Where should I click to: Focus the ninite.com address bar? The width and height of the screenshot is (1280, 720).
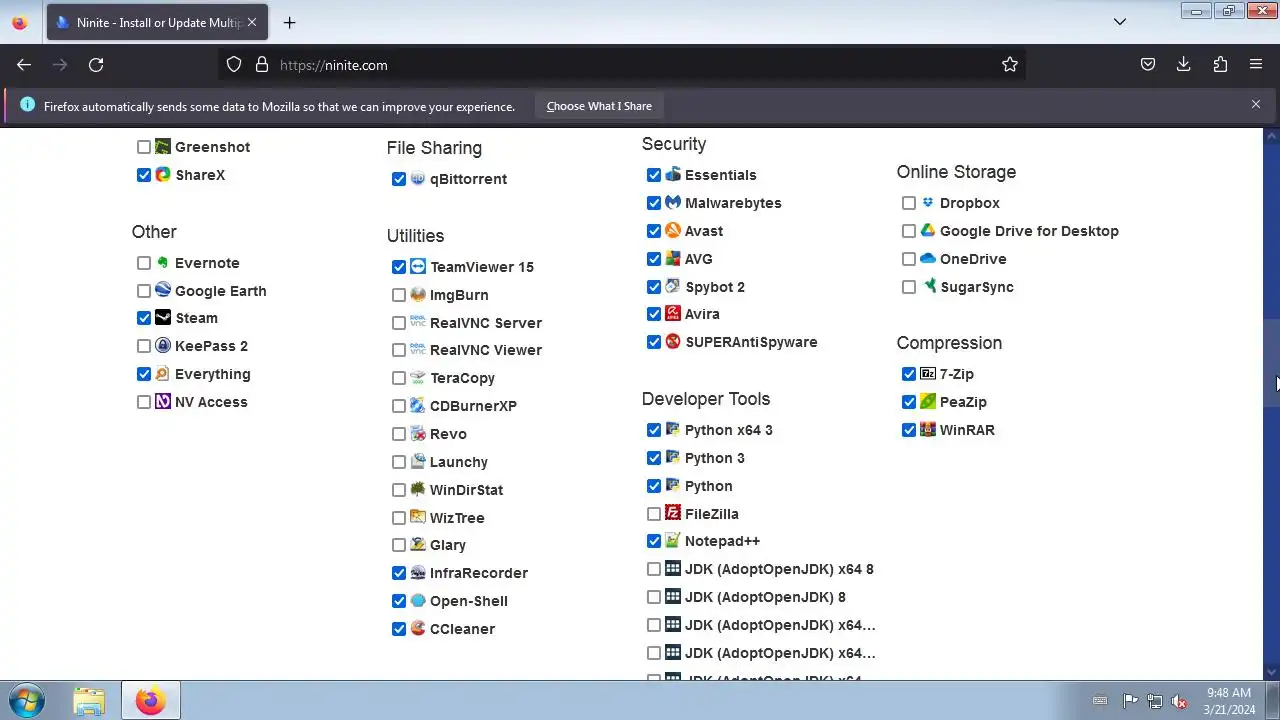[620, 65]
